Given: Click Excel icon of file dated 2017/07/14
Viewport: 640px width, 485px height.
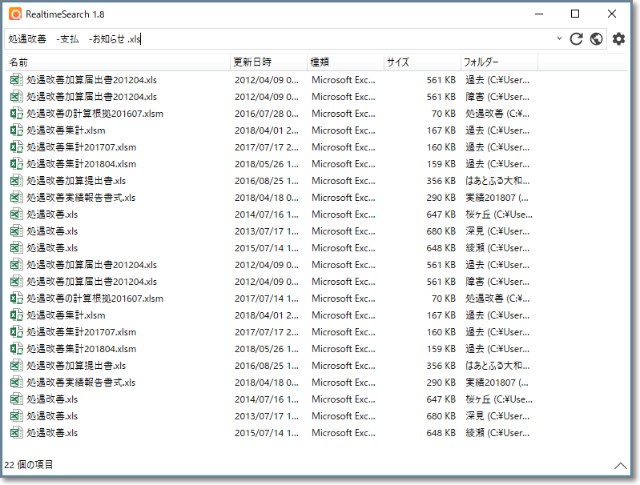Looking at the screenshot, I should 16,298.
